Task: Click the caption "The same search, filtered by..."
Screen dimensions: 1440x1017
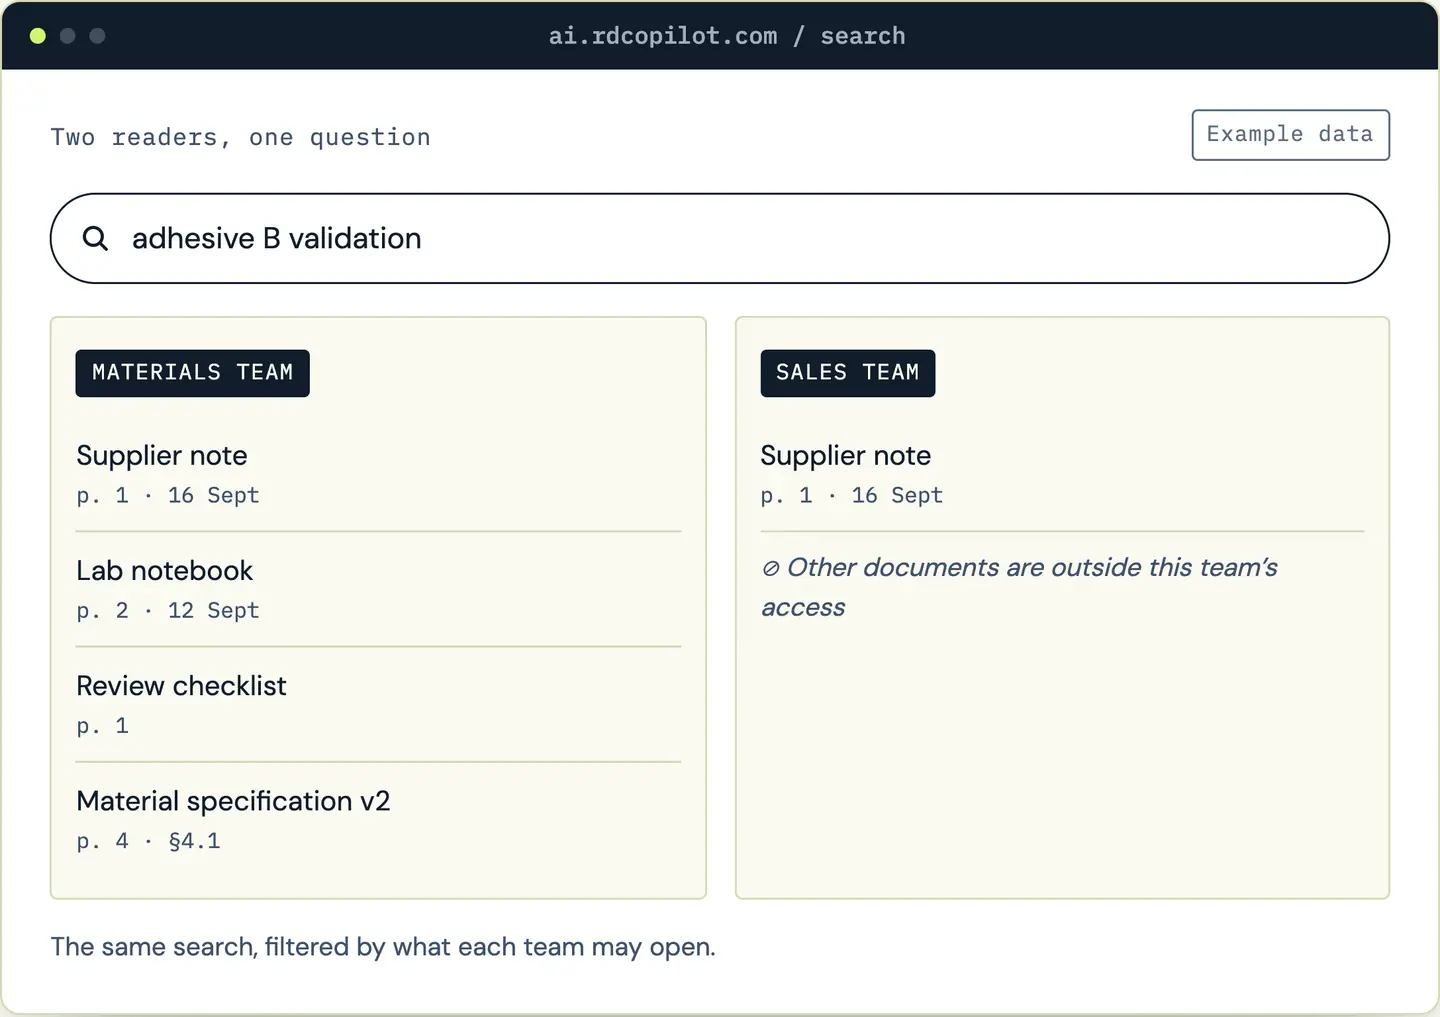Action: [383, 947]
